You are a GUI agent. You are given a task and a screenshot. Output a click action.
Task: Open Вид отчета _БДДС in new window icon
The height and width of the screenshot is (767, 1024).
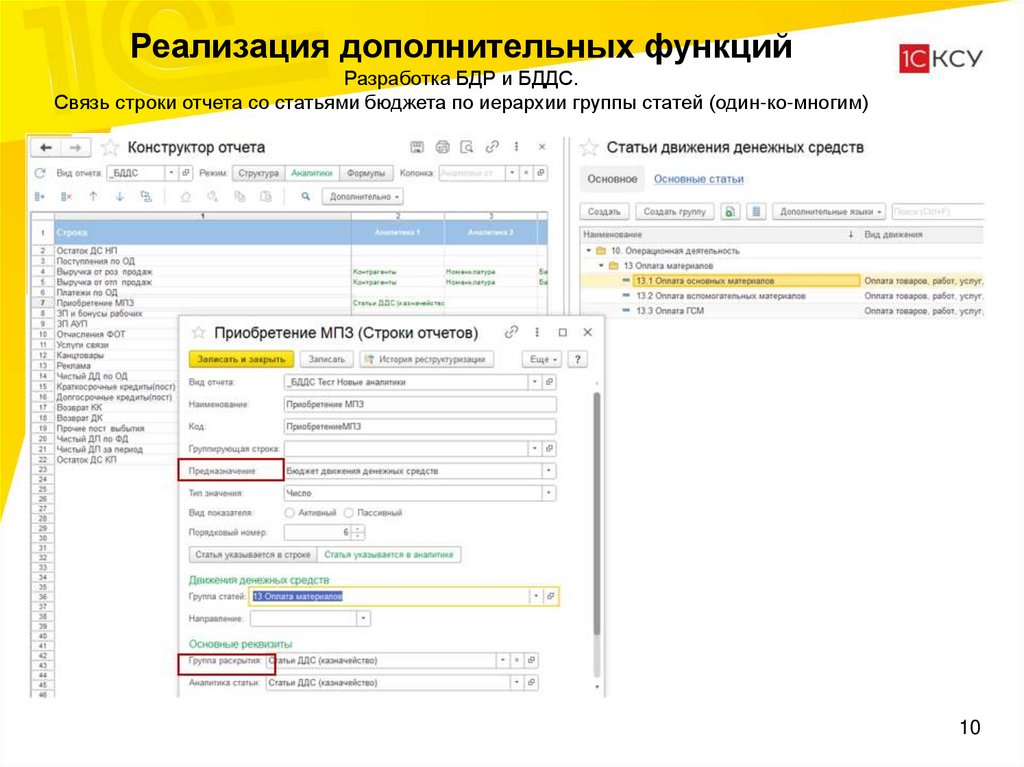coord(185,173)
